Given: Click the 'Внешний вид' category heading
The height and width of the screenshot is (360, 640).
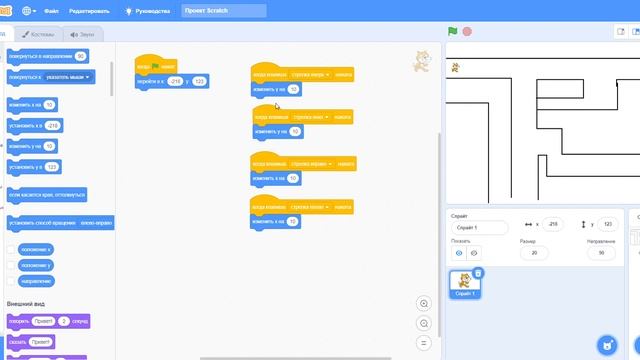Looking at the screenshot, I should pos(26,304).
